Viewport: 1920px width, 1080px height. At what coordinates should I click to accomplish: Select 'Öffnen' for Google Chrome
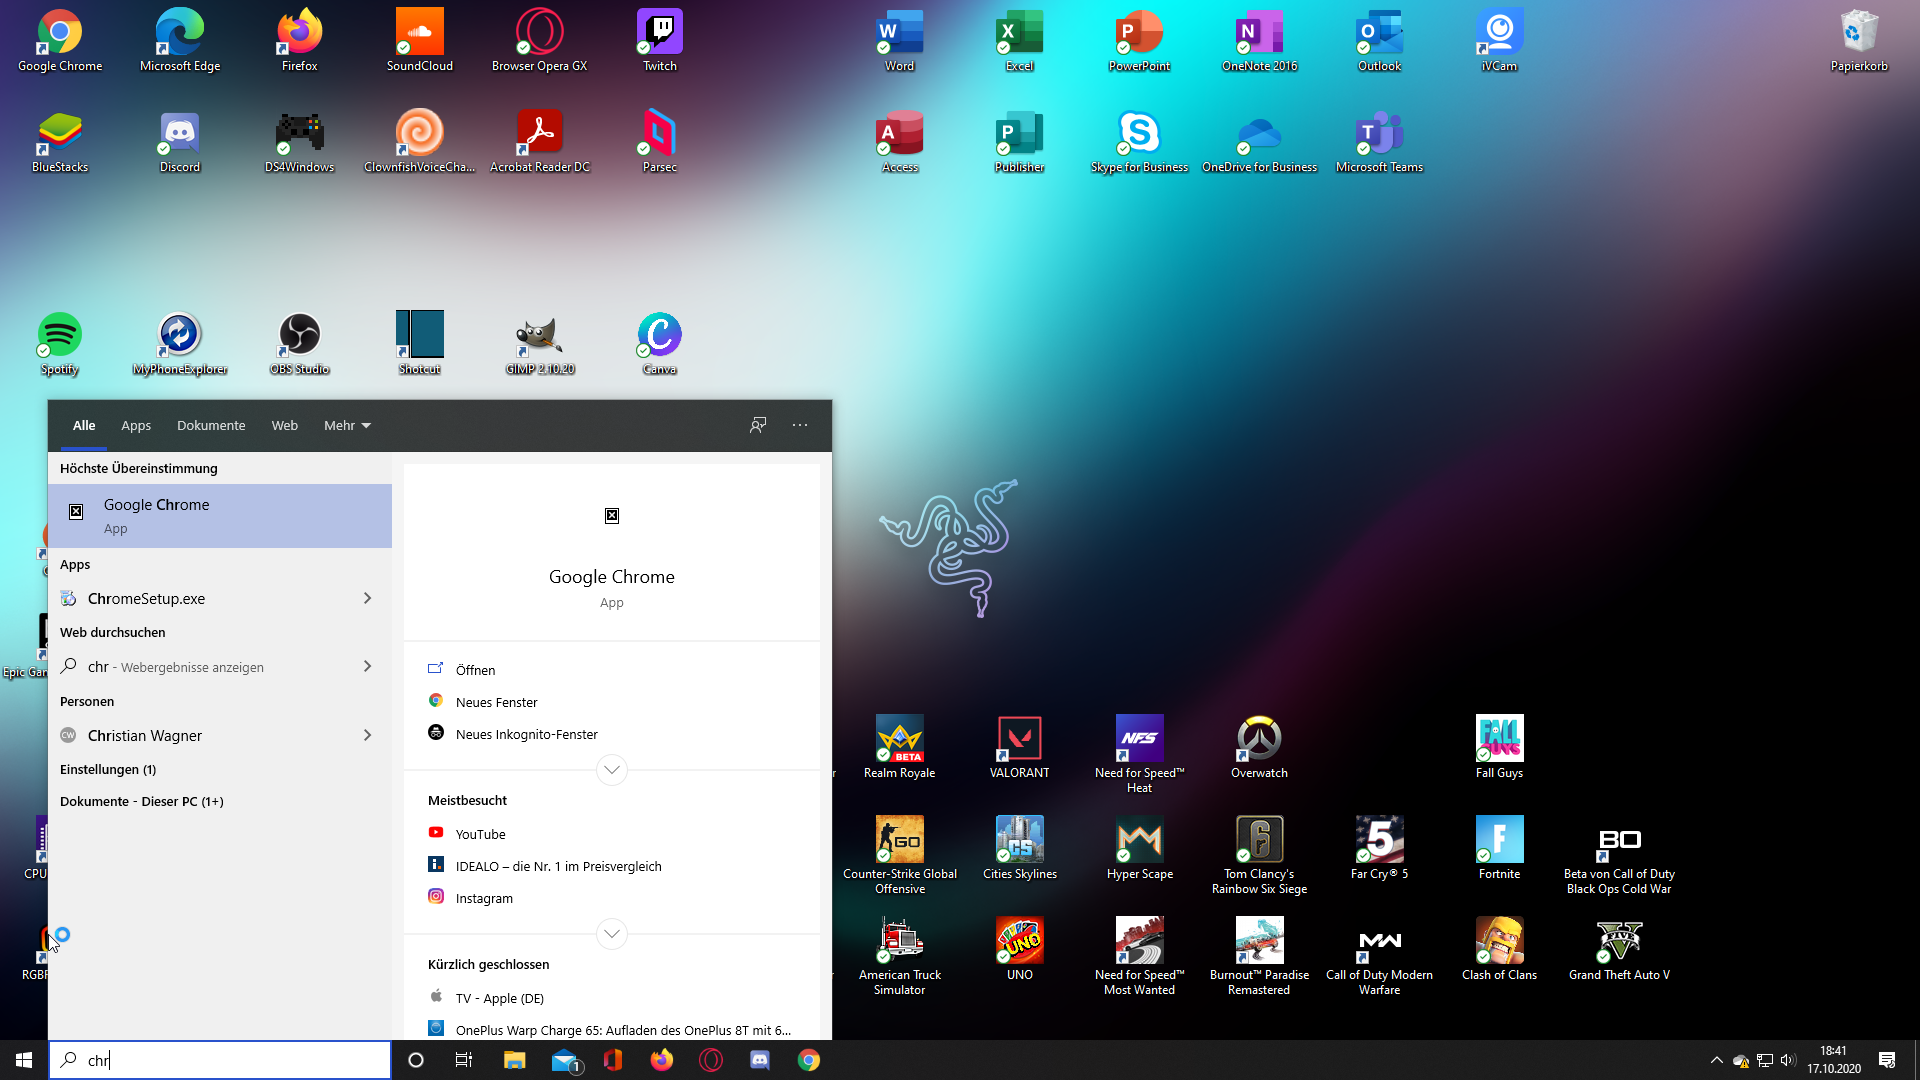pos(475,669)
